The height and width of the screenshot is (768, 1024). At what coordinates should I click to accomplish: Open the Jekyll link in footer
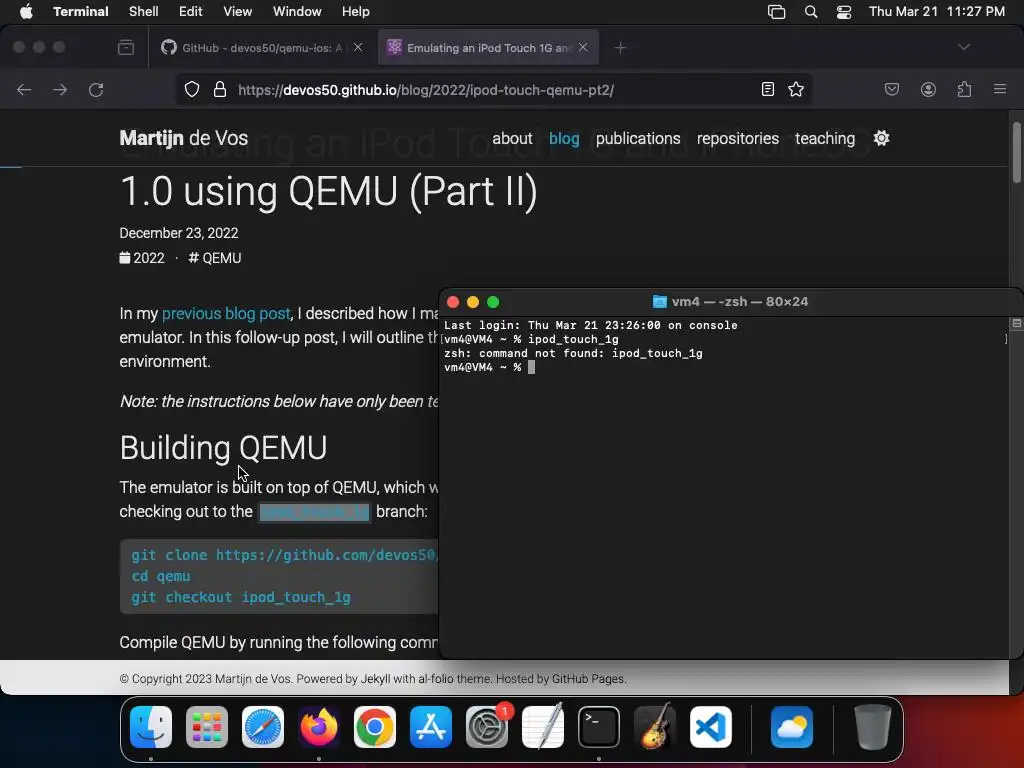click(x=376, y=679)
